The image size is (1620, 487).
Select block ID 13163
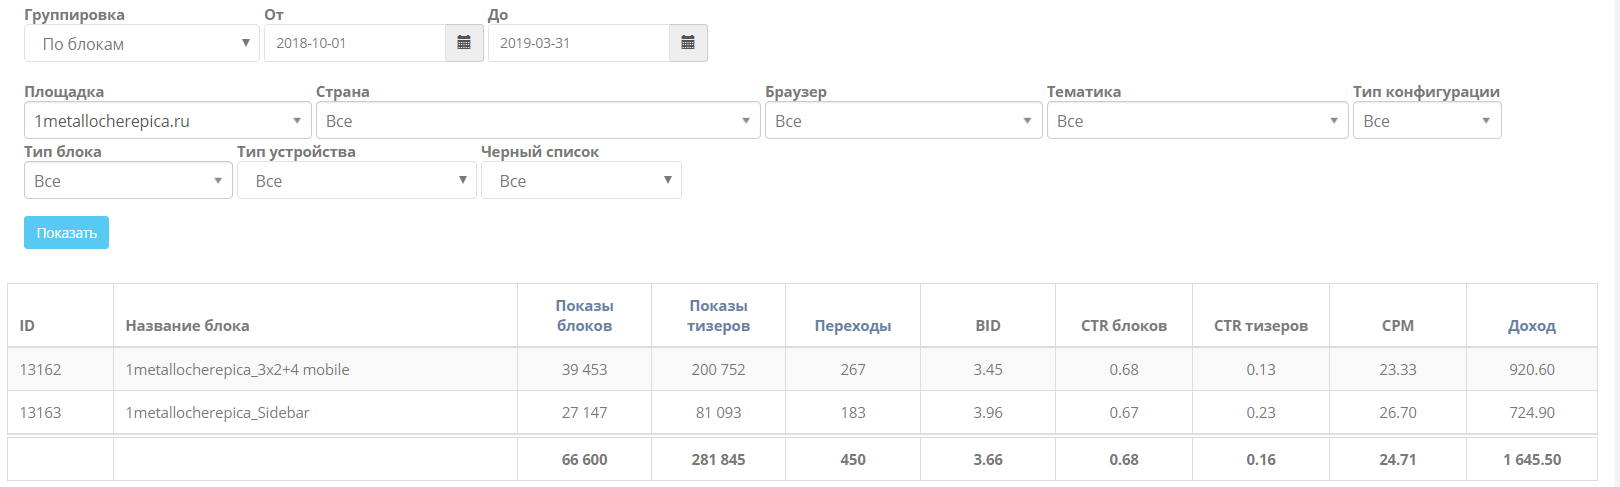point(41,413)
